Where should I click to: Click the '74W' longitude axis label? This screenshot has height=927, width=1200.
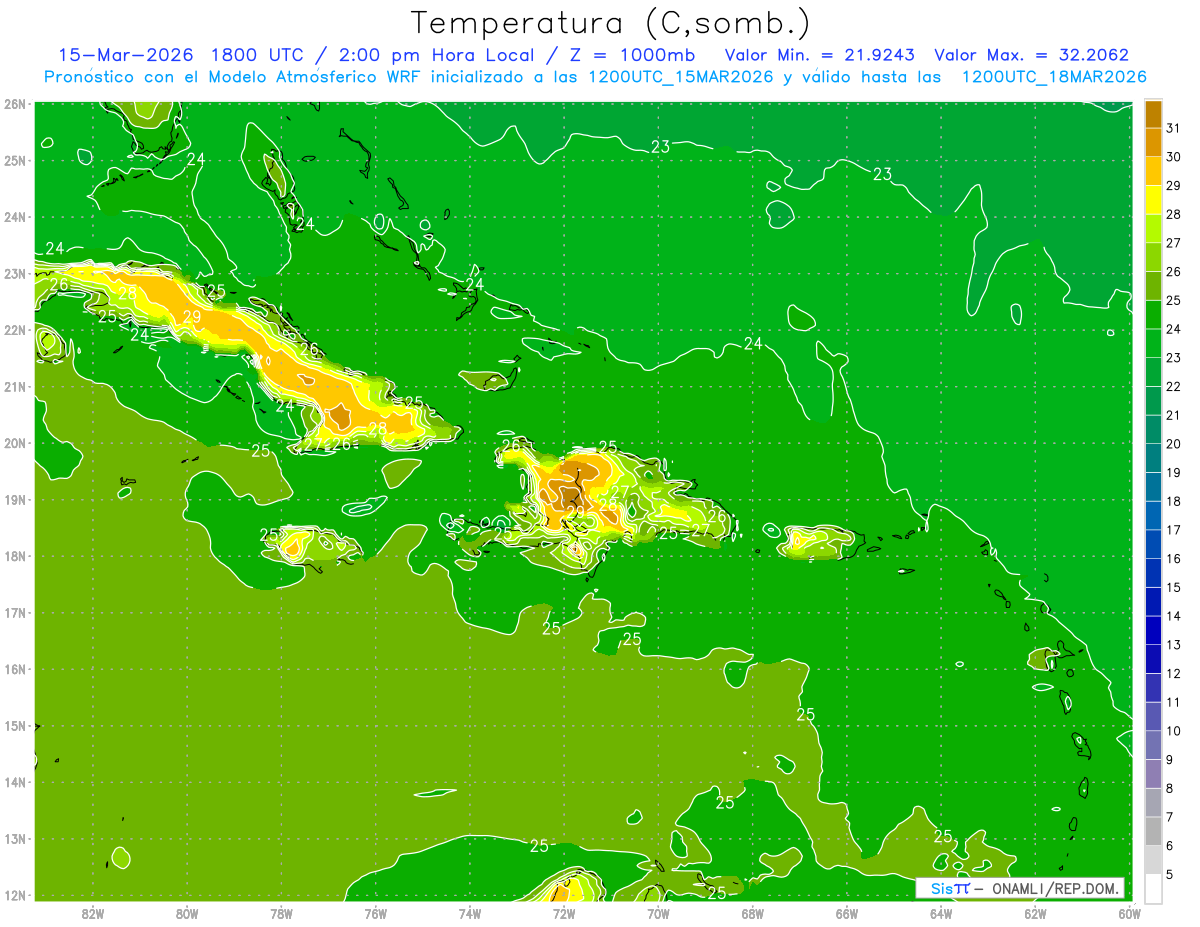click(x=470, y=912)
